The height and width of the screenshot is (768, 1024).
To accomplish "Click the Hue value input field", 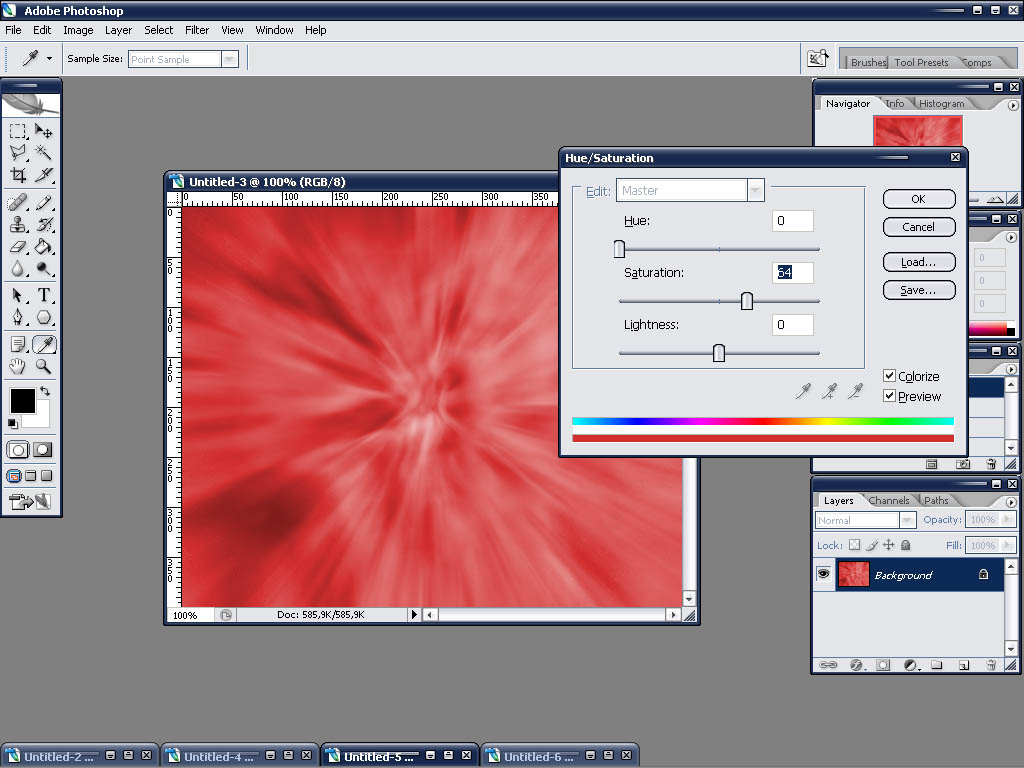I will [792, 221].
